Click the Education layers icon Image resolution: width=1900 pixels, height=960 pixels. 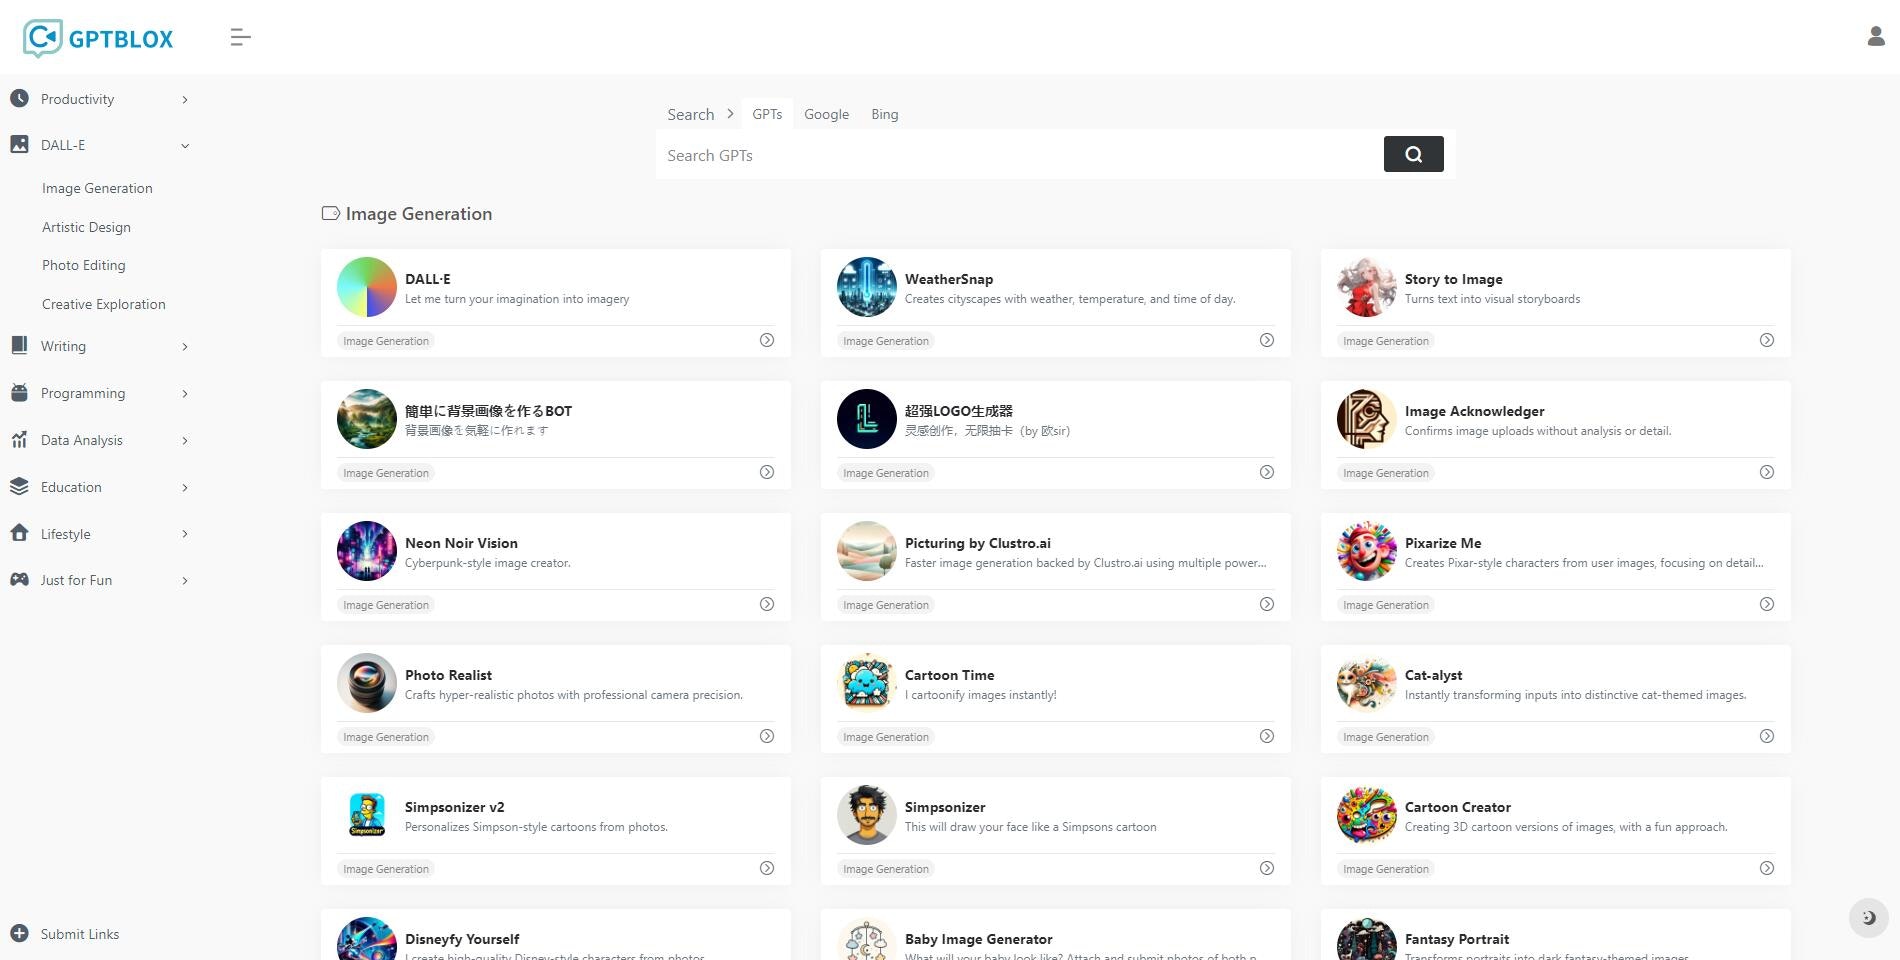[x=19, y=487]
